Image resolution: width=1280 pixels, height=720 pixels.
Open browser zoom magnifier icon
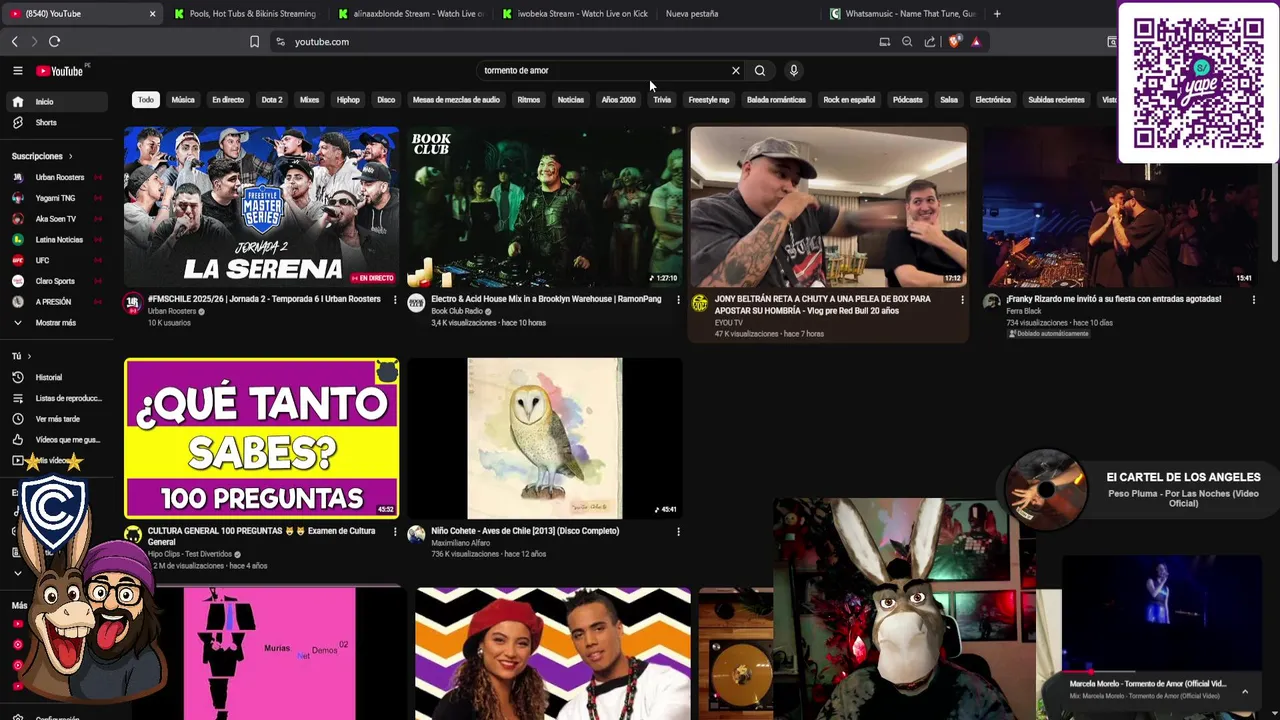[x=907, y=42]
